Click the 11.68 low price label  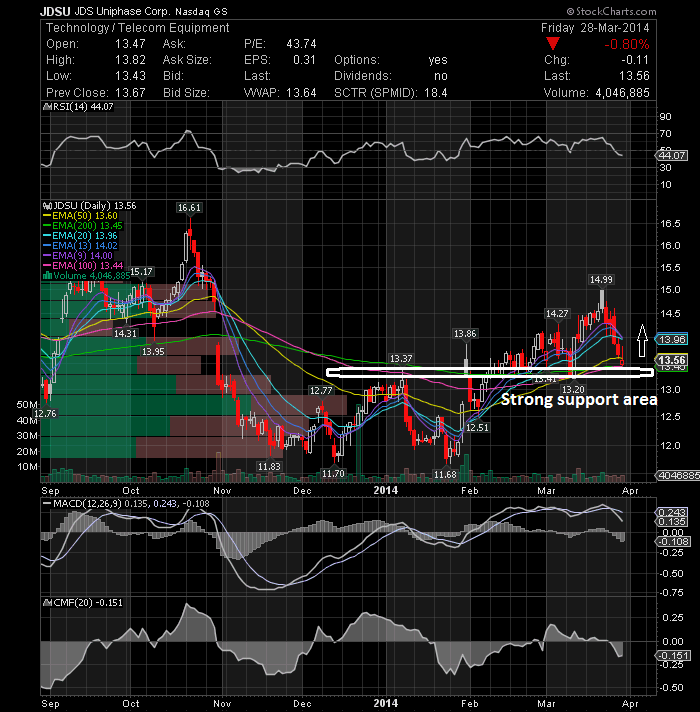click(x=445, y=475)
